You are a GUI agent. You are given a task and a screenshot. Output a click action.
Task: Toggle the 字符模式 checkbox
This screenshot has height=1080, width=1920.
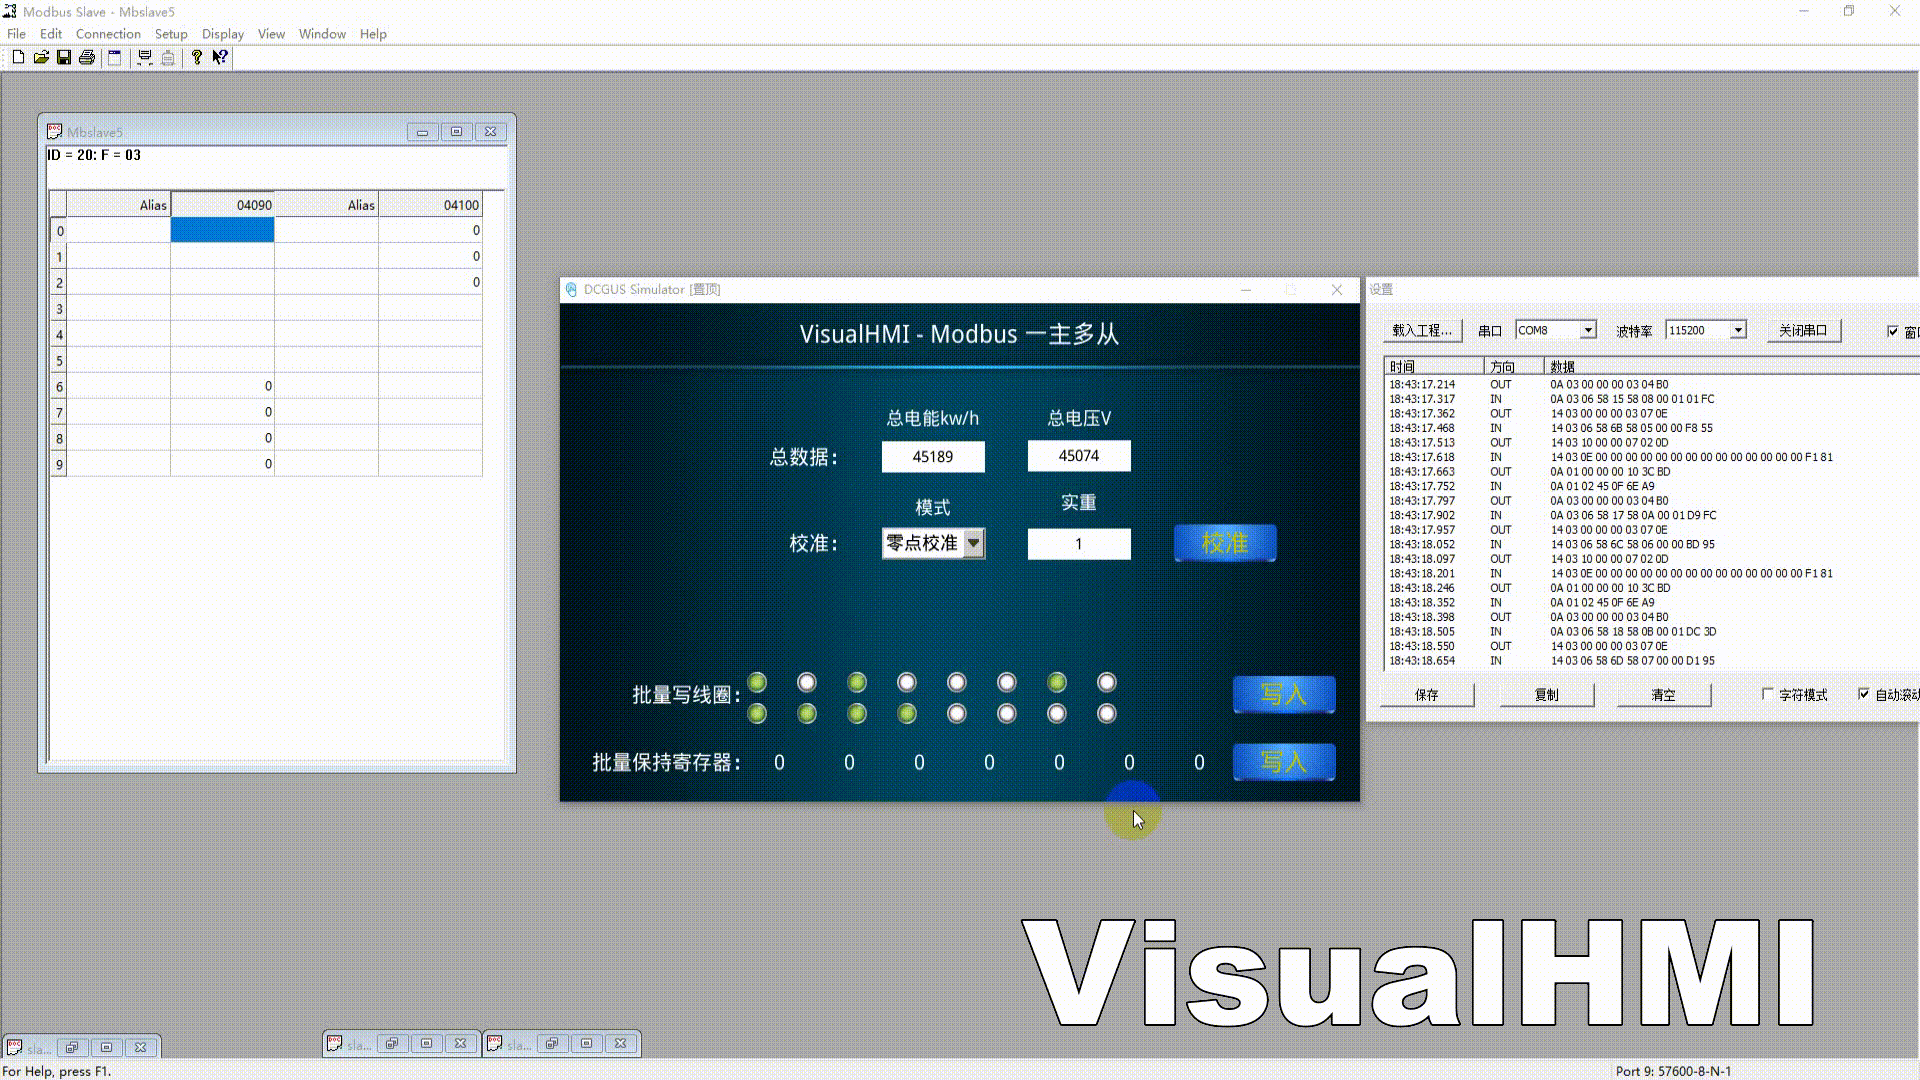[1767, 694]
